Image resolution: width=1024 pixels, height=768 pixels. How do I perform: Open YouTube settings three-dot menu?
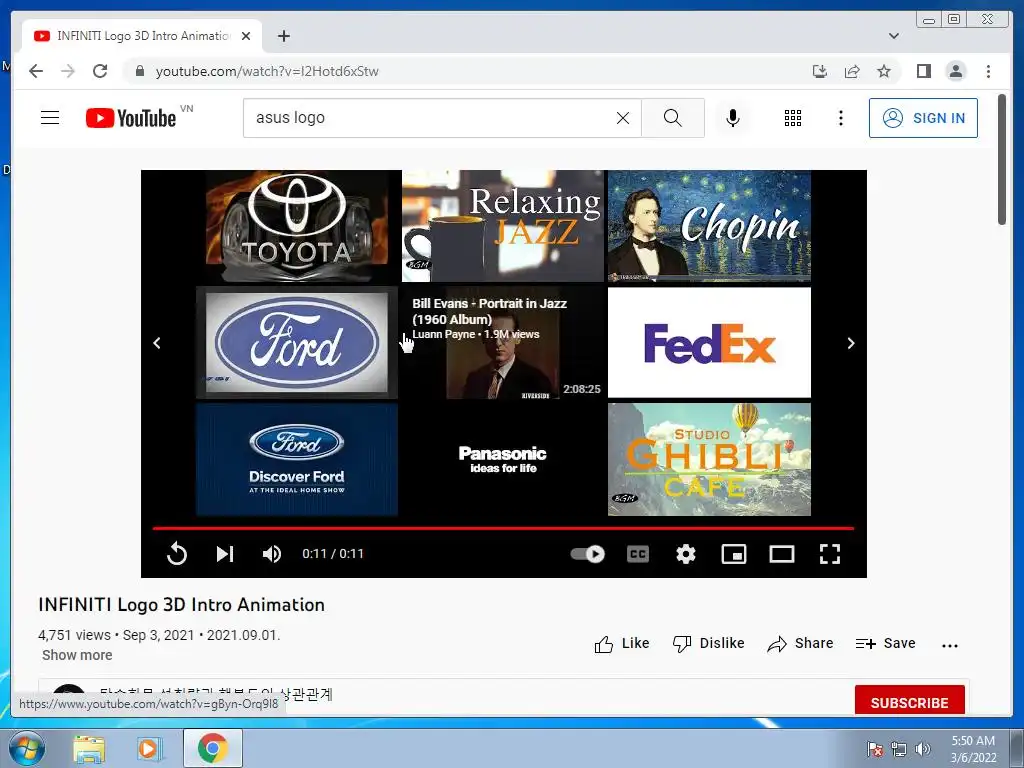[x=840, y=118]
